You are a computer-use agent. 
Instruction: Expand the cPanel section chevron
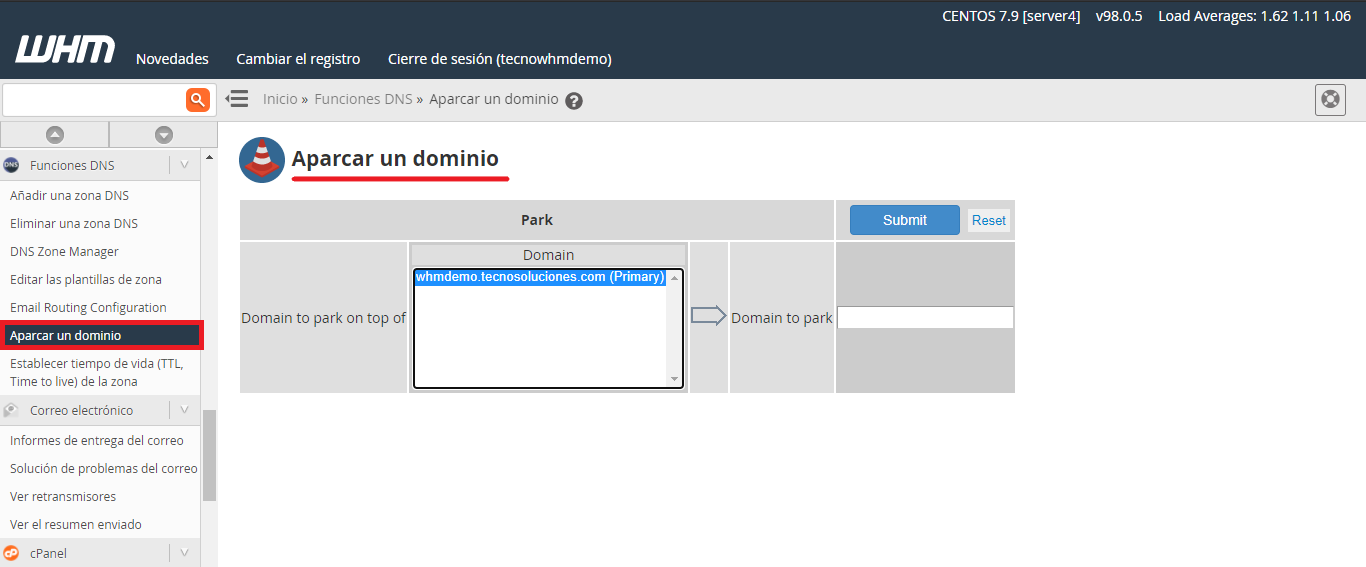[184, 553]
